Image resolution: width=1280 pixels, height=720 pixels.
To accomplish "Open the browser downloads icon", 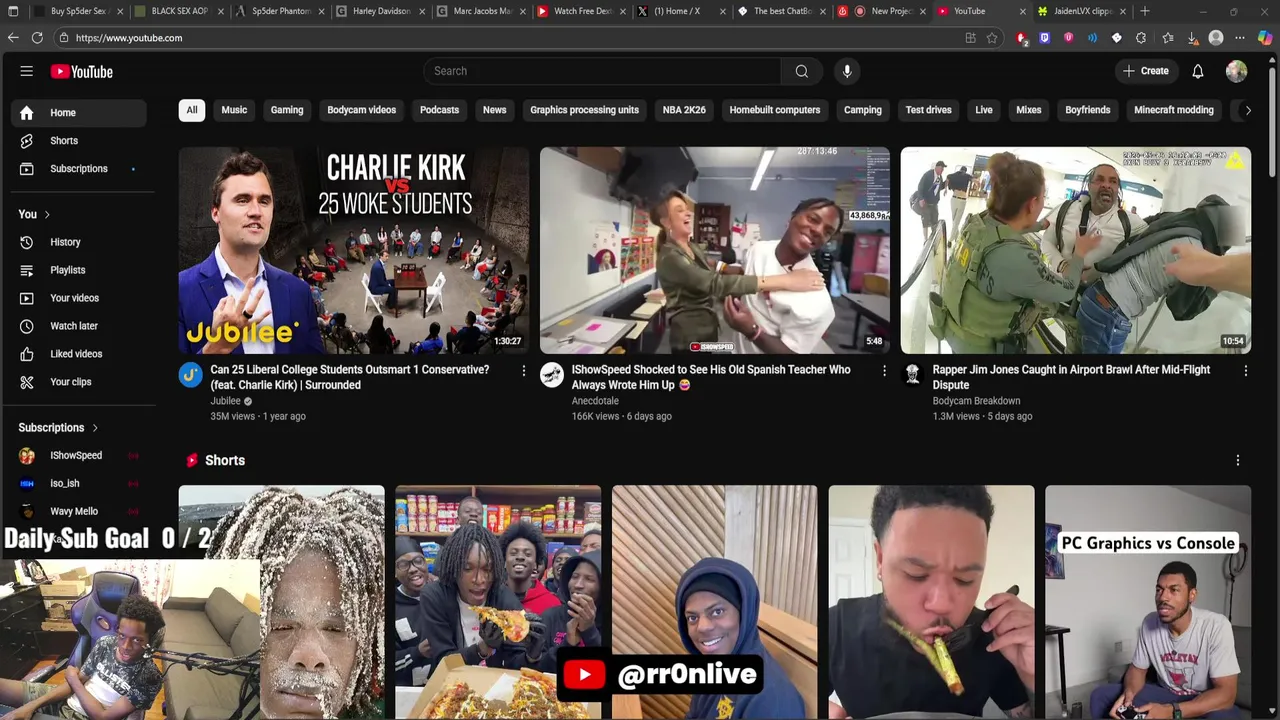I will (x=1192, y=38).
